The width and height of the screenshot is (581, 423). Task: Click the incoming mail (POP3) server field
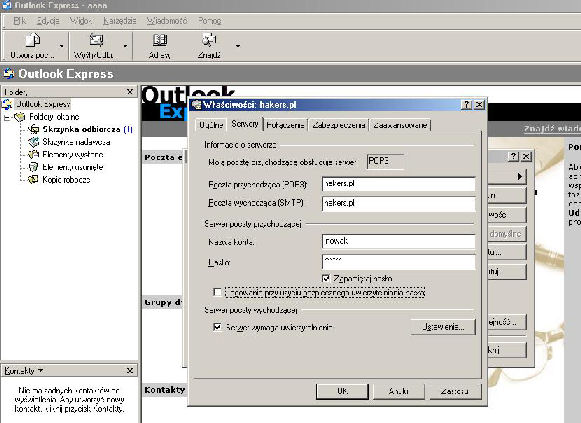point(399,184)
